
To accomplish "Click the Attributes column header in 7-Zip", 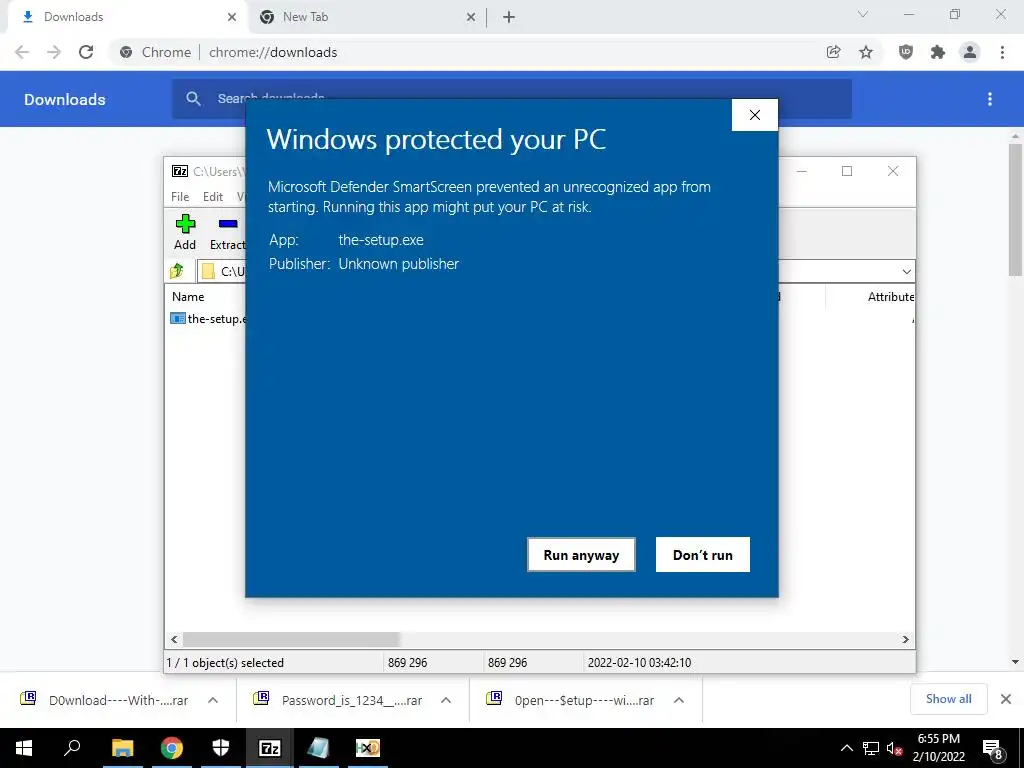I will 891,296.
